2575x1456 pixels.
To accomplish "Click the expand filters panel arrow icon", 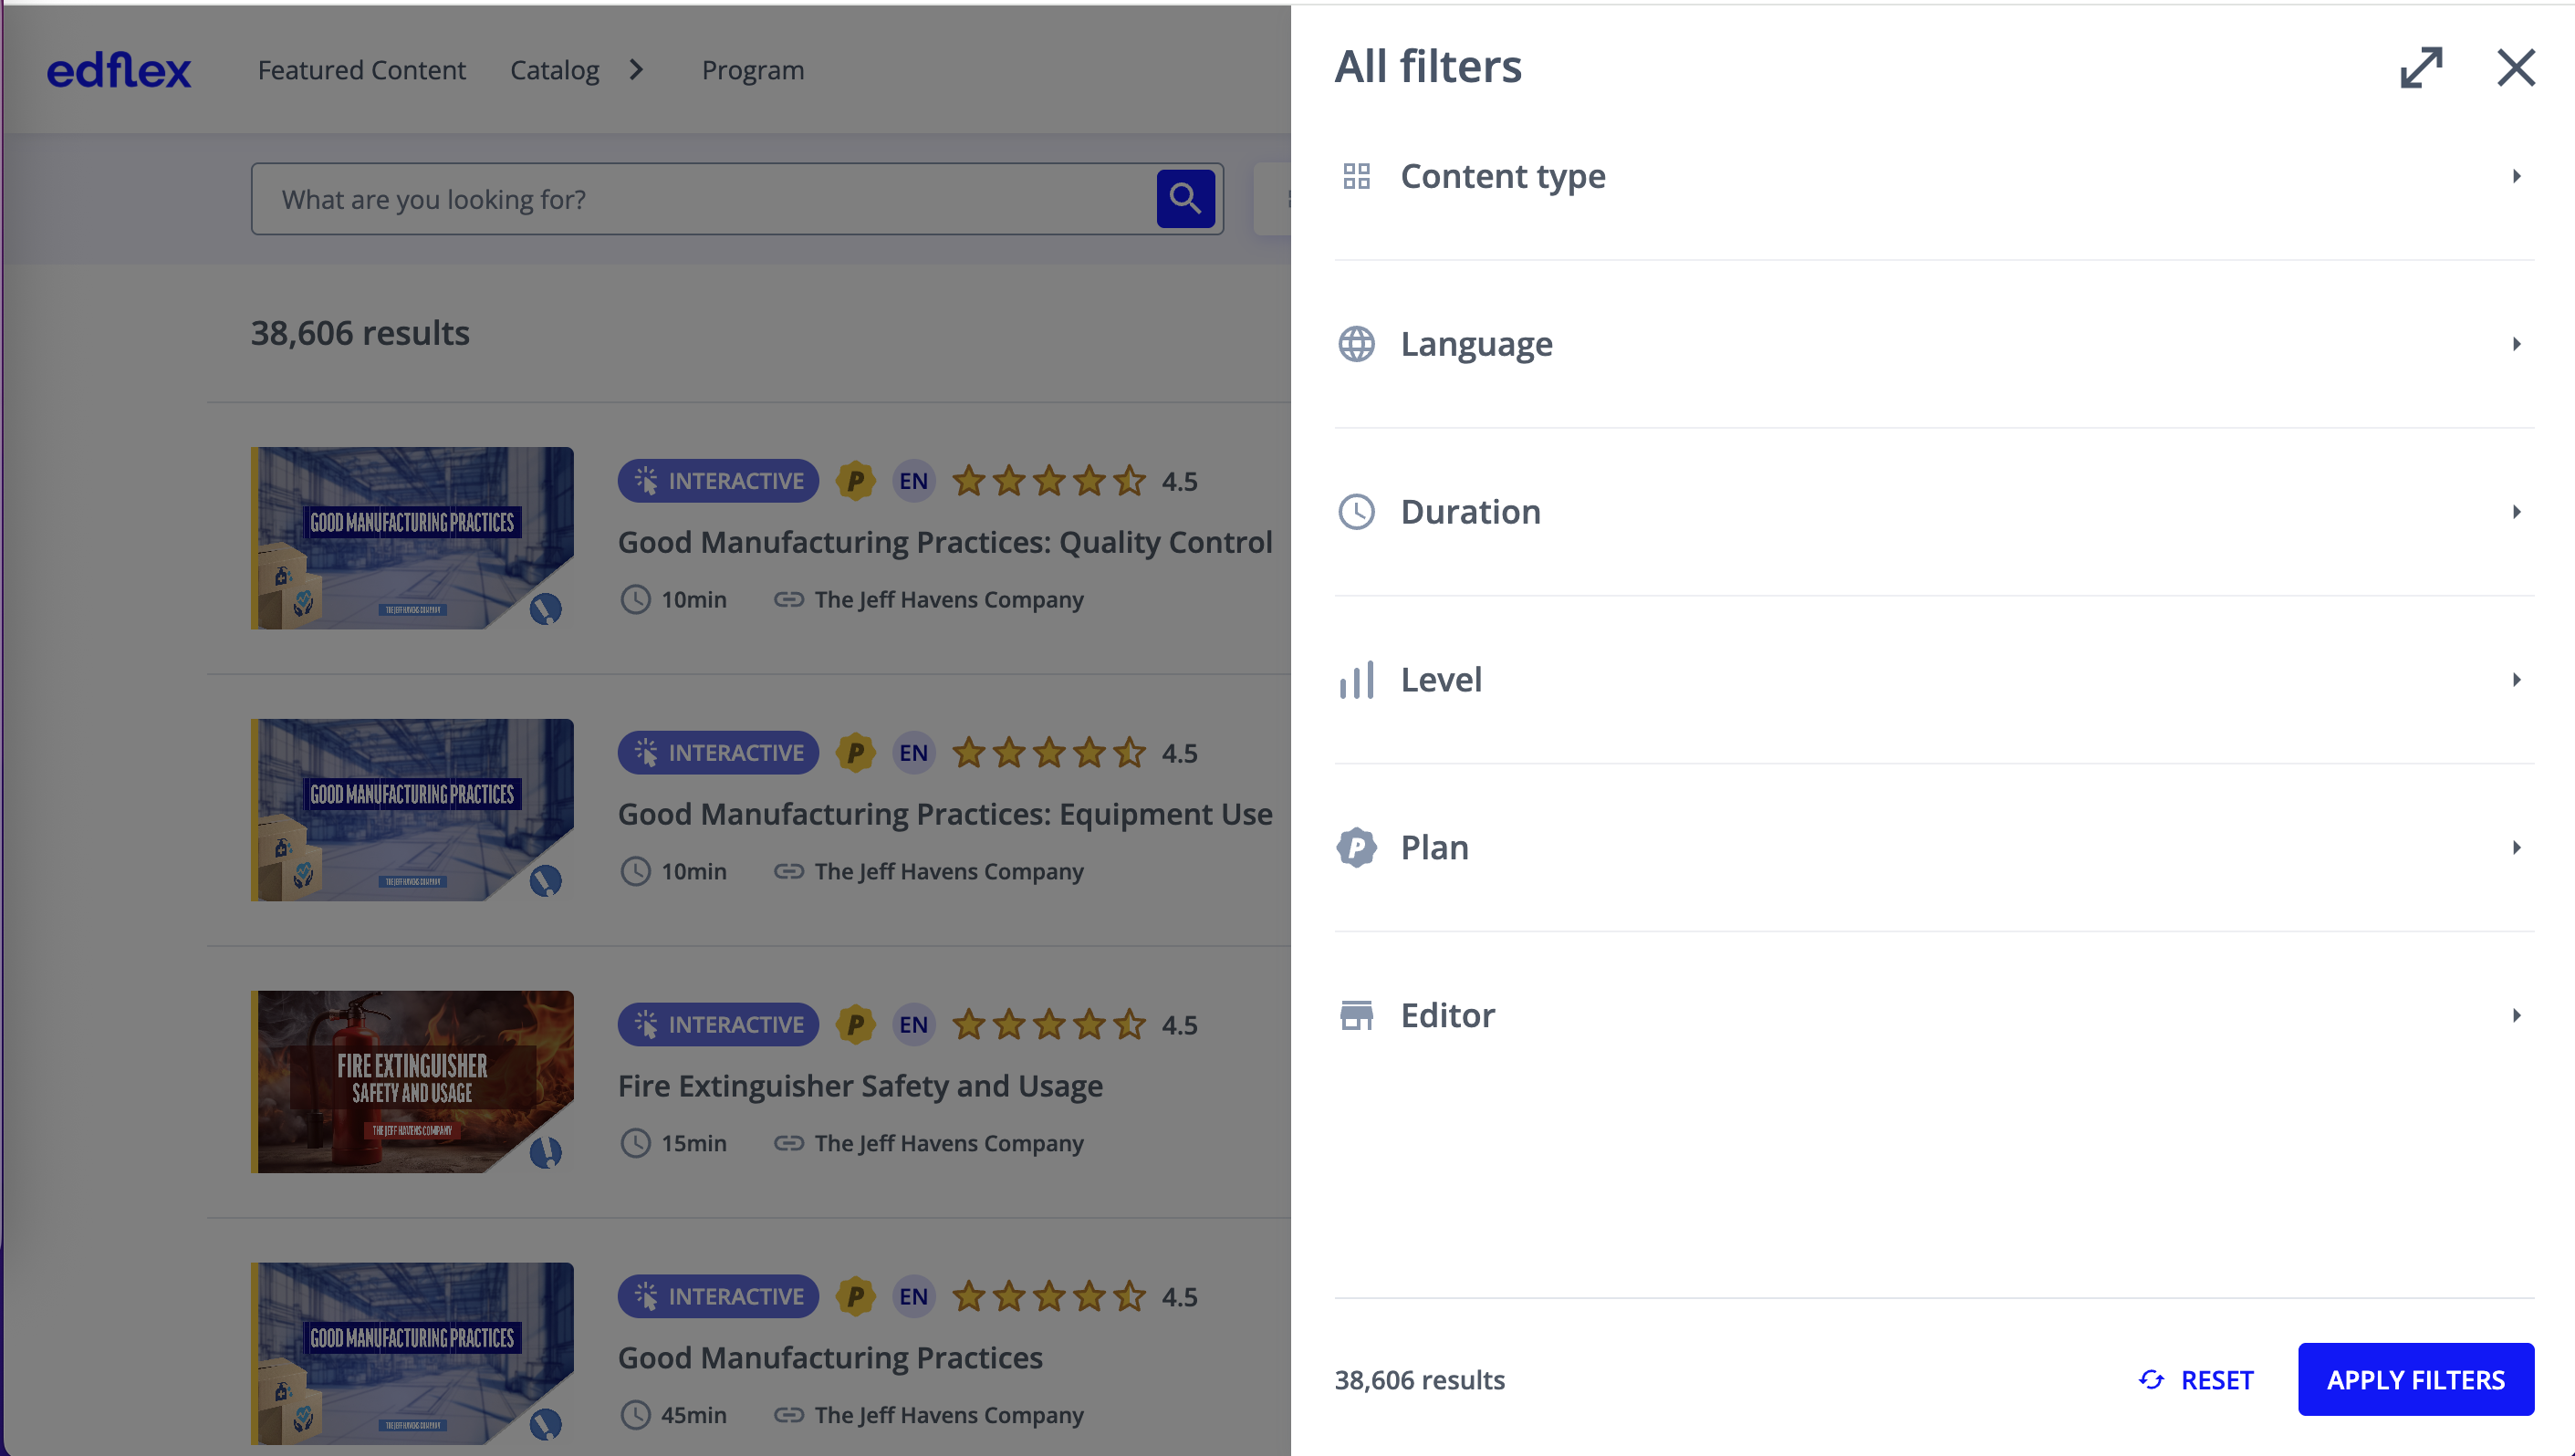I will click(x=2421, y=67).
